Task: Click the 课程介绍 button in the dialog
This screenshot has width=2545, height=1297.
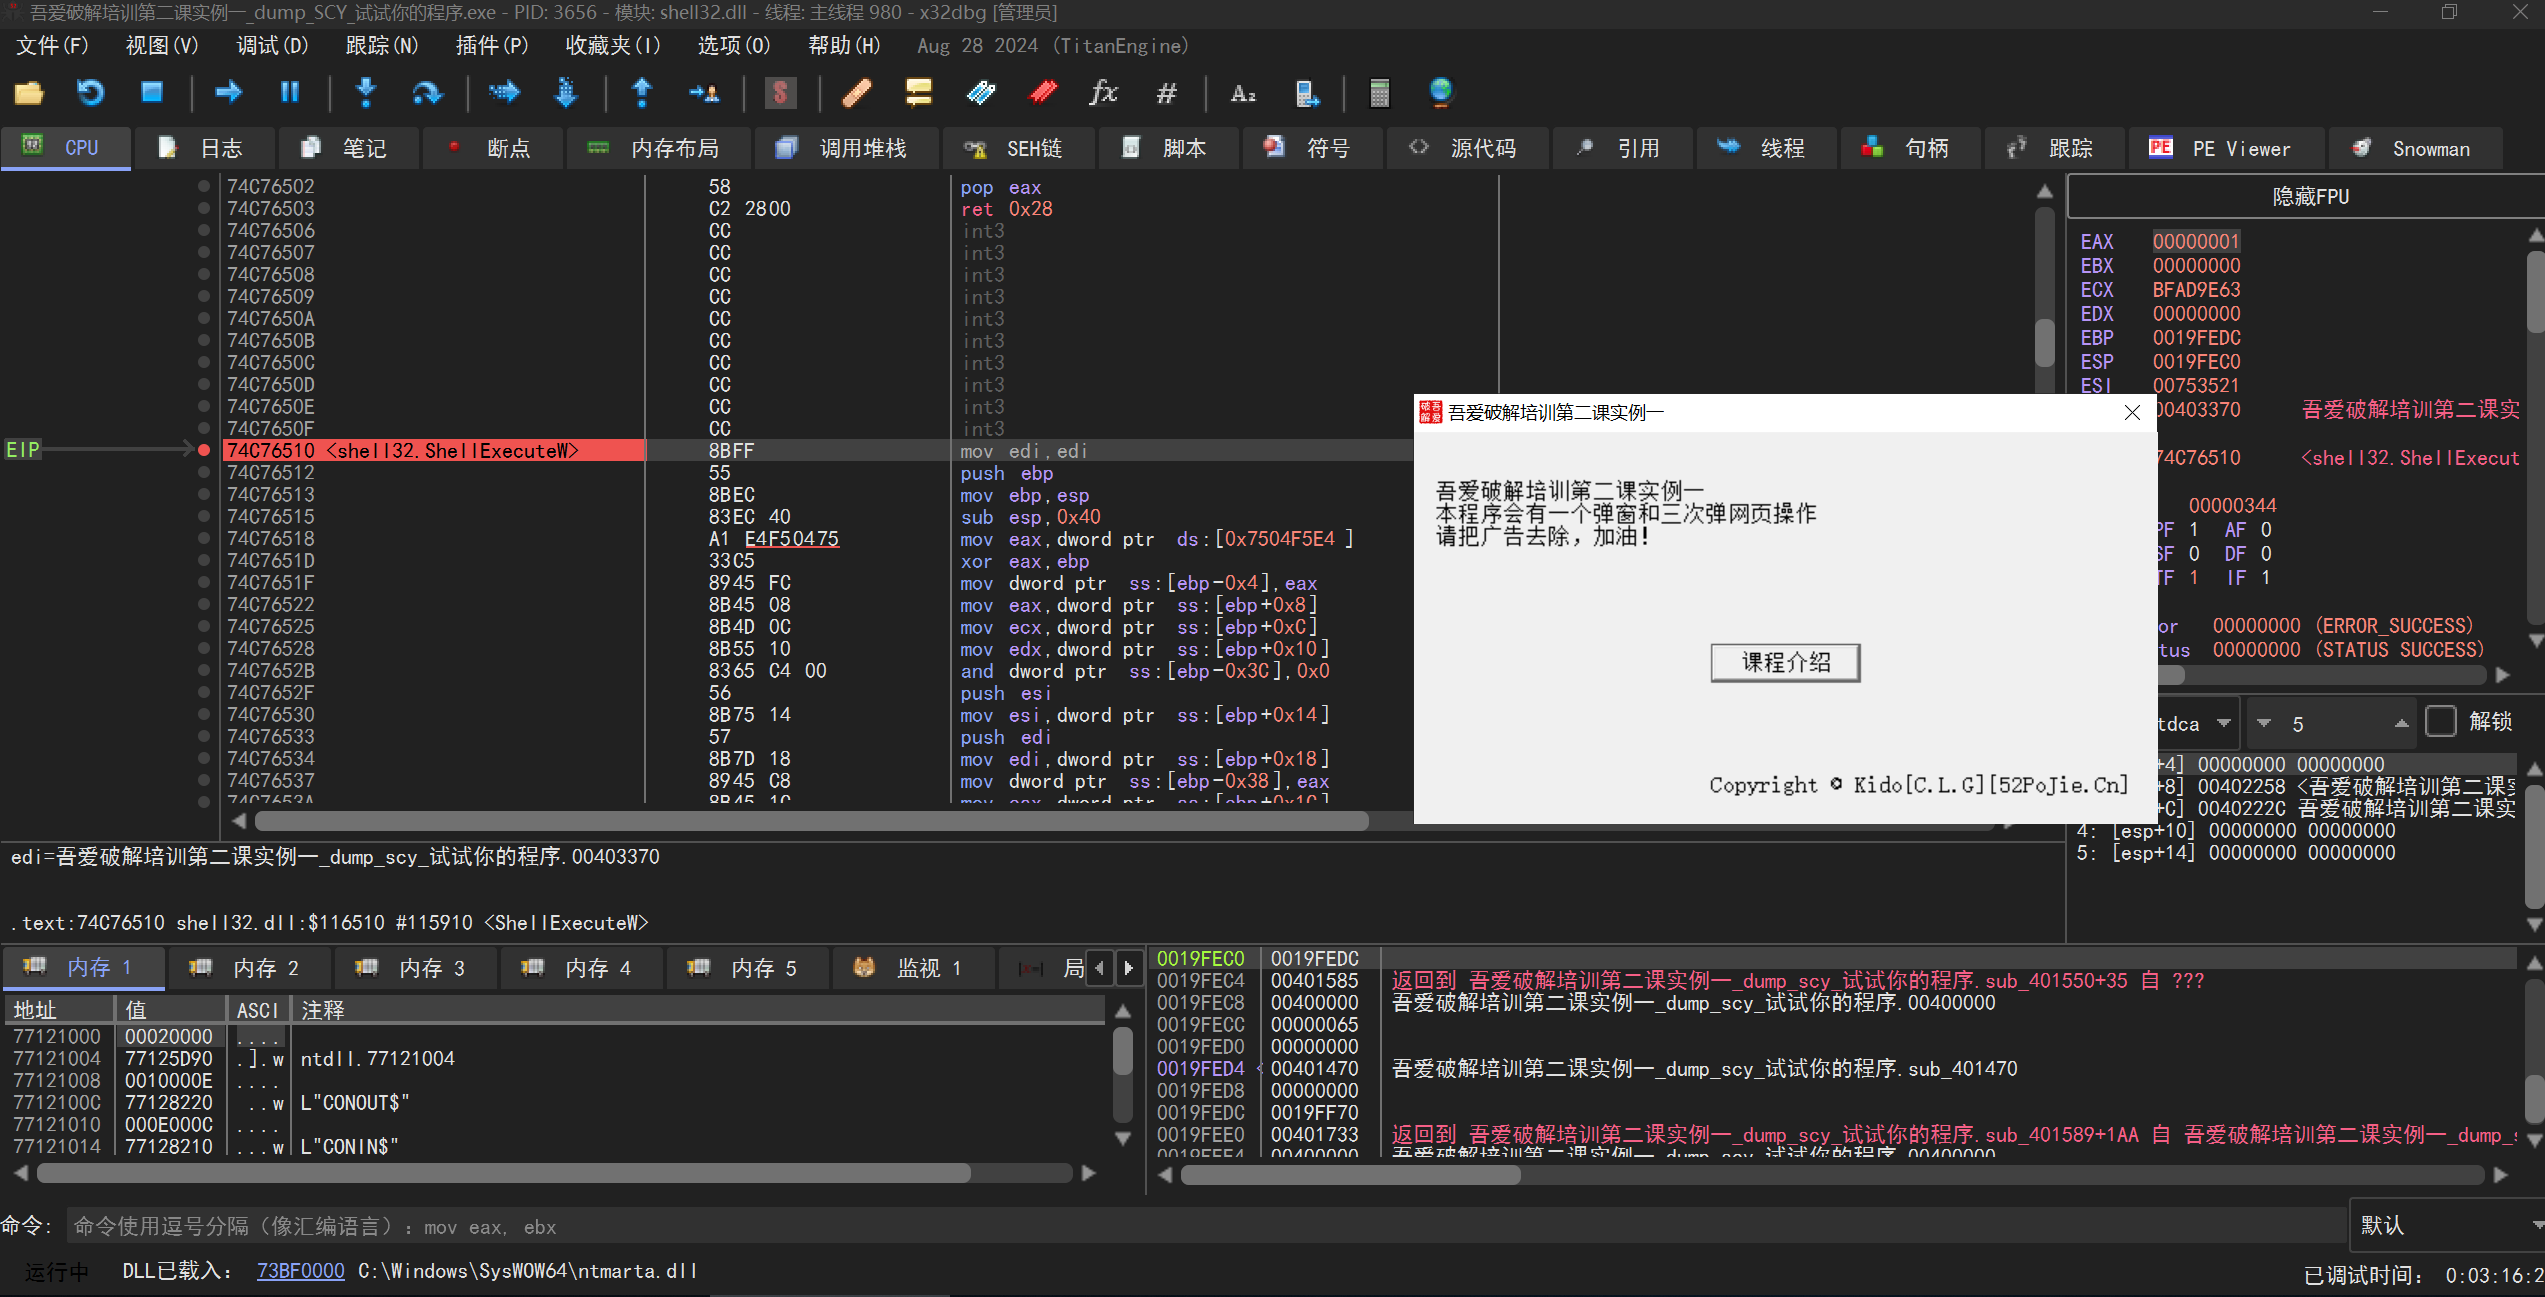Action: (1786, 662)
